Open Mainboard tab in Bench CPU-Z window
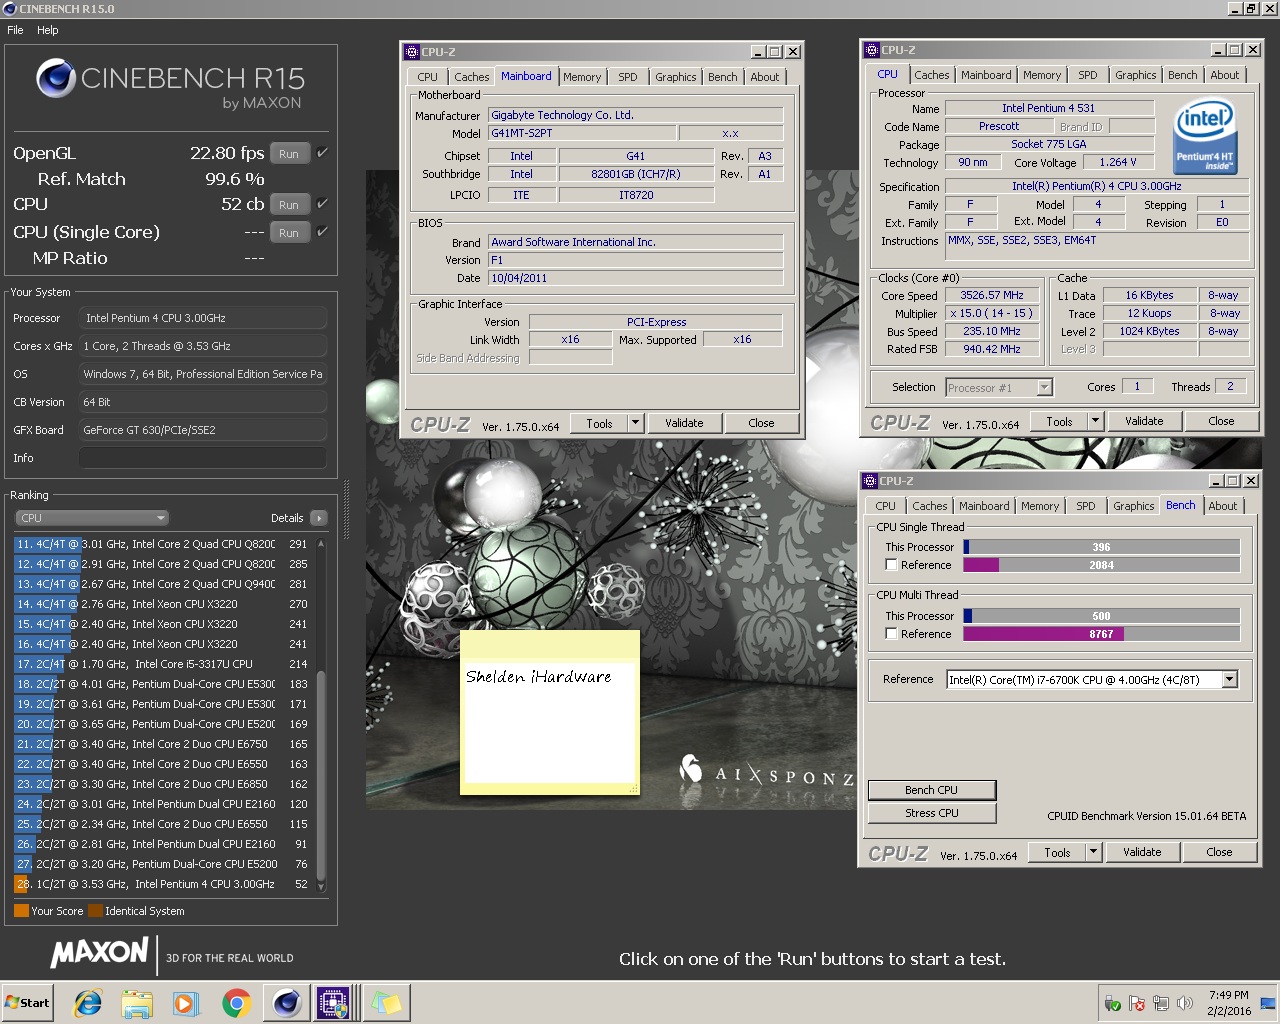The width and height of the screenshot is (1280, 1024). [x=984, y=506]
